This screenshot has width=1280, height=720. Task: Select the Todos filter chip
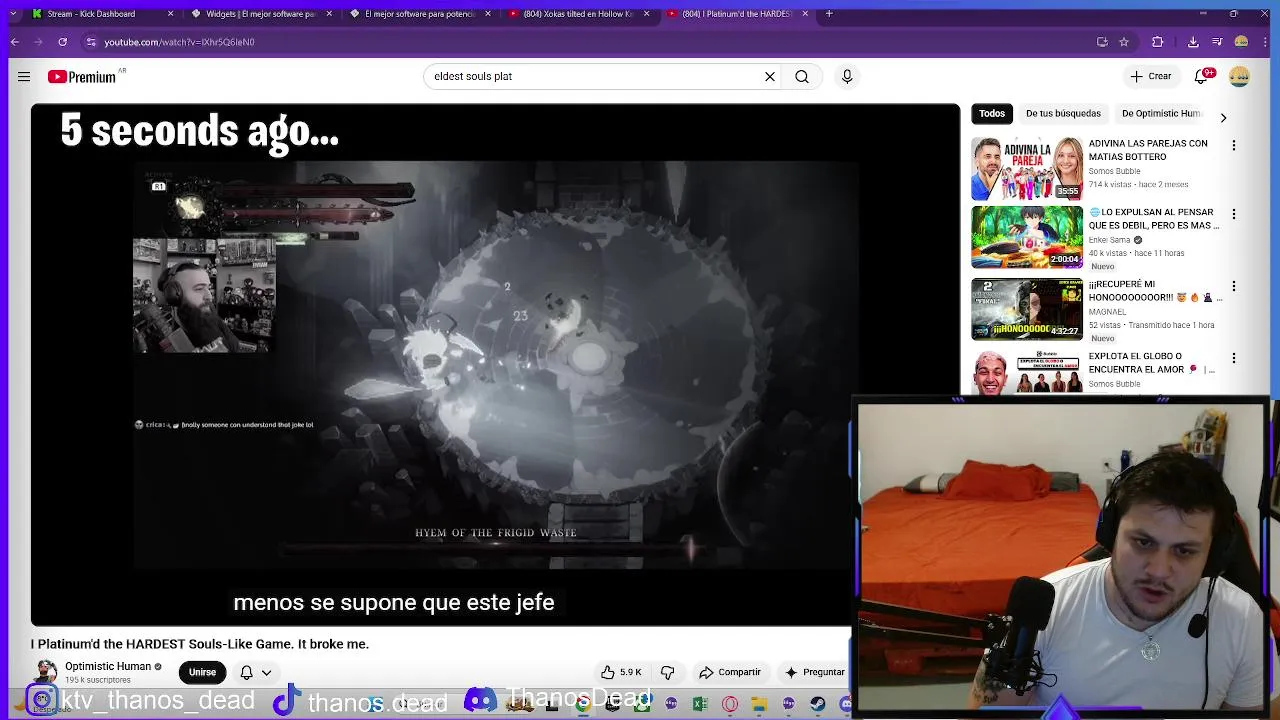pos(992,113)
